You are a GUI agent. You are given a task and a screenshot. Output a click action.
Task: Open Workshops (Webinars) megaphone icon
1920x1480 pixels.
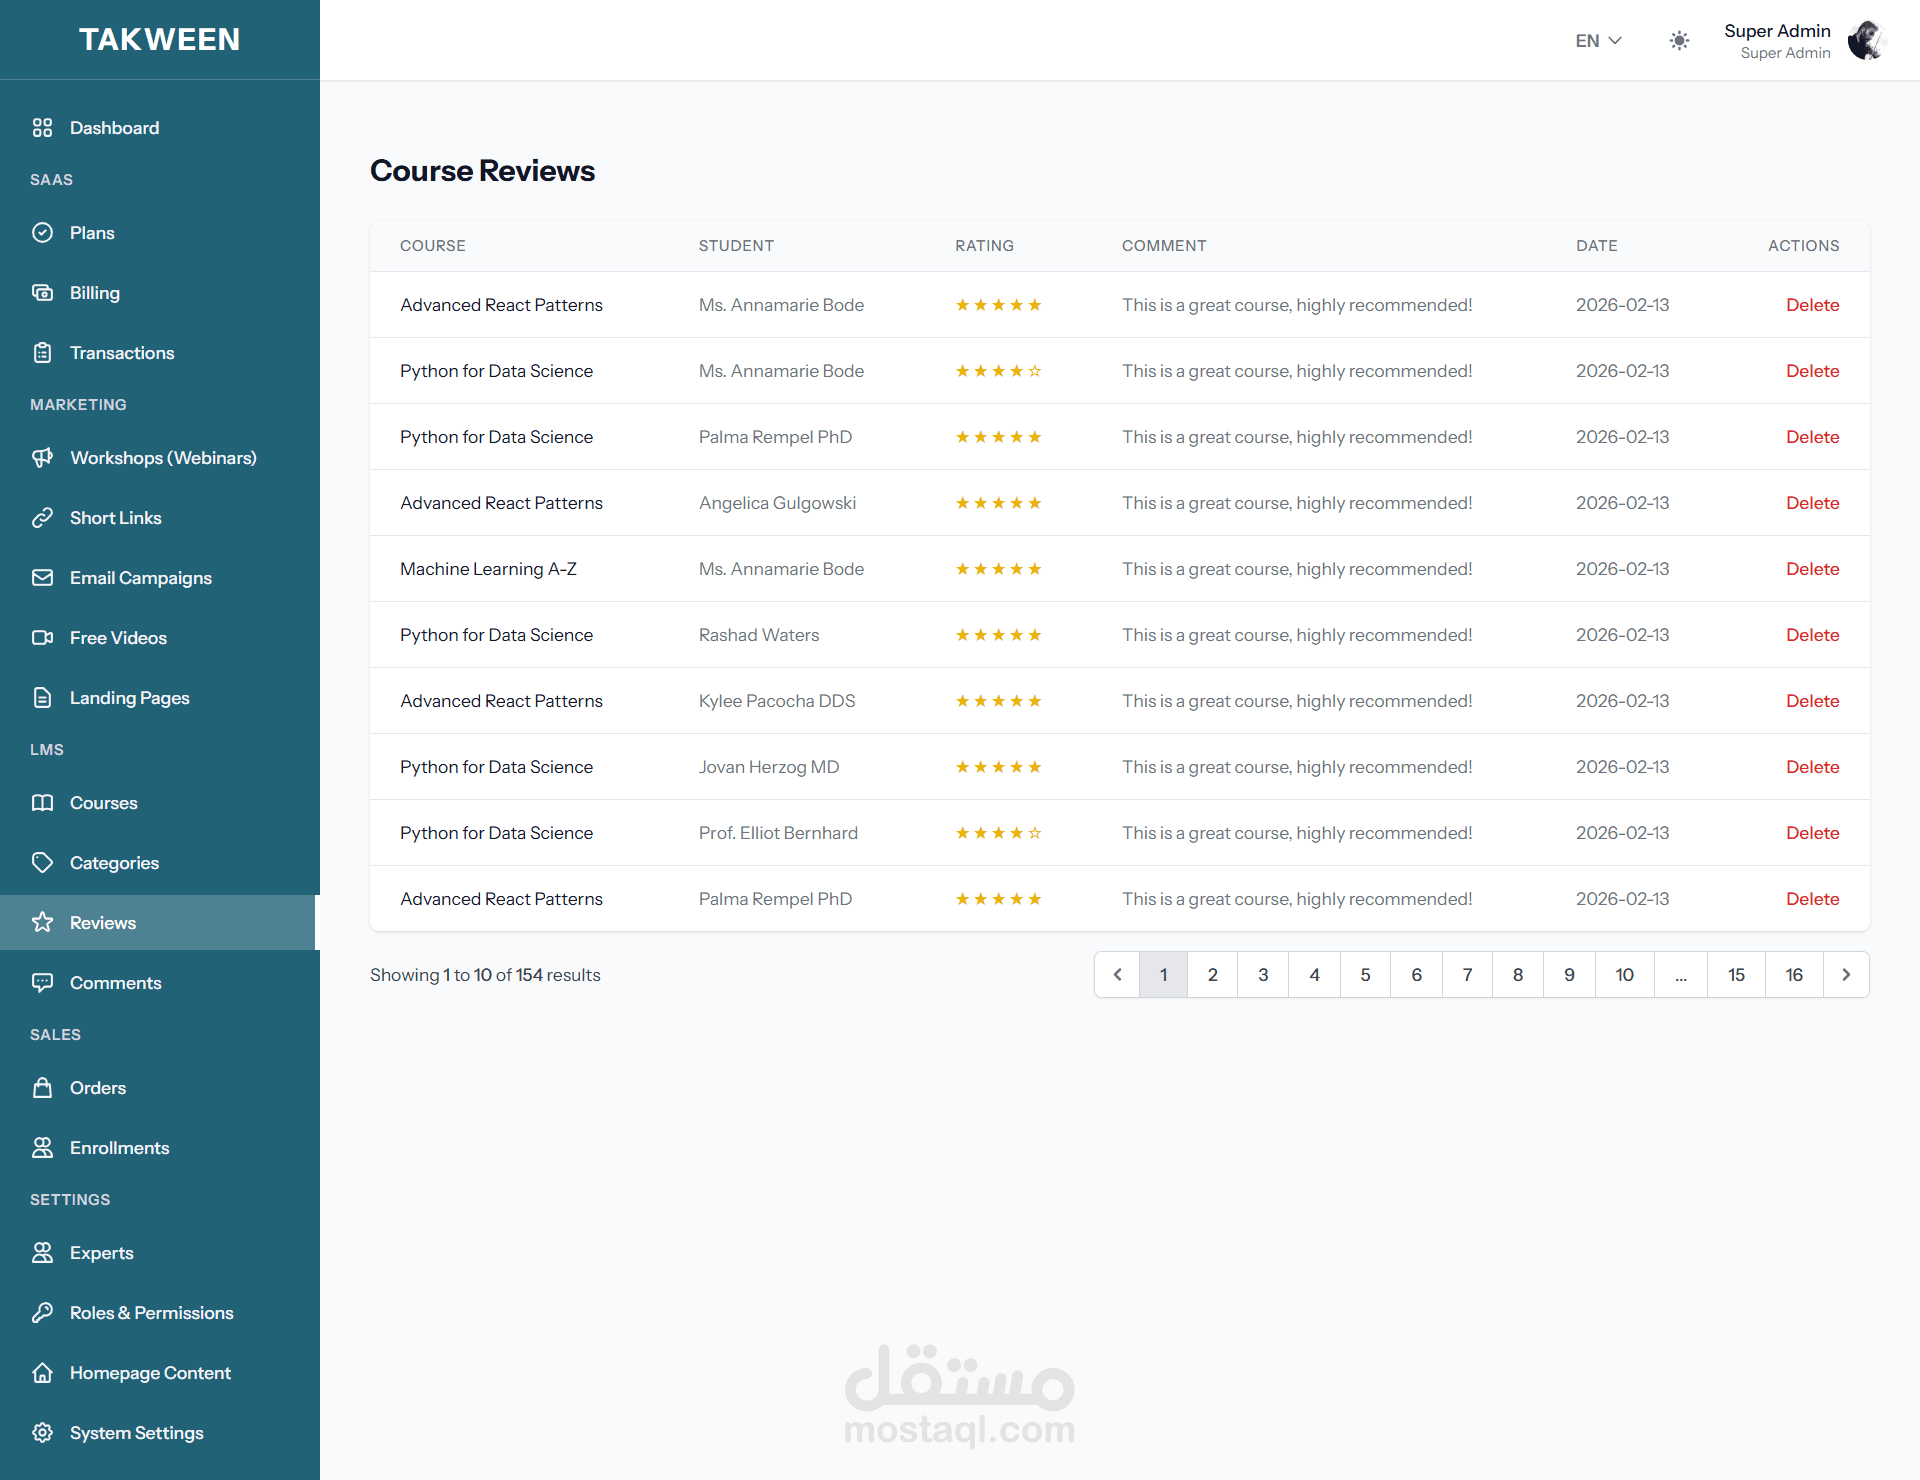pos(42,458)
